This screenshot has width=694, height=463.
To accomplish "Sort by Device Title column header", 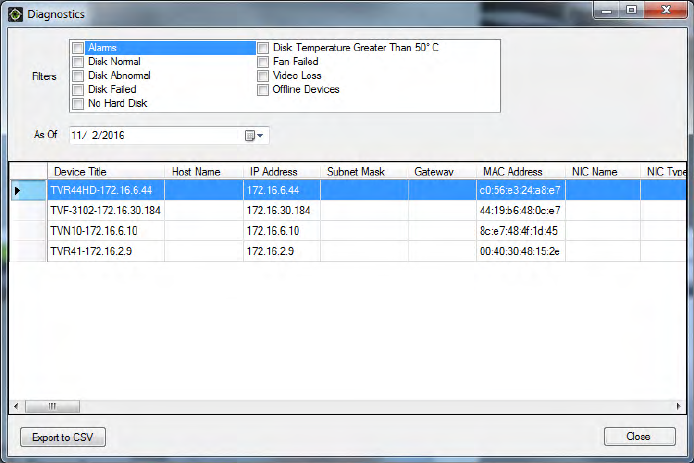I will pos(106,172).
